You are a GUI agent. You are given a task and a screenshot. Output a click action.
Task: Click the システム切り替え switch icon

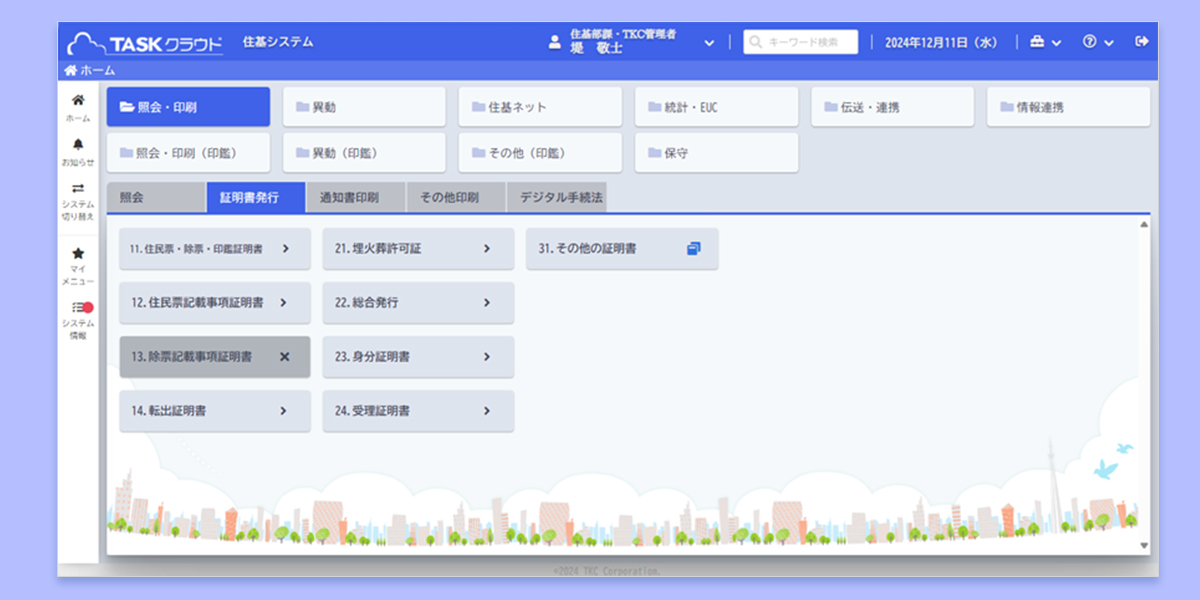click(x=78, y=188)
